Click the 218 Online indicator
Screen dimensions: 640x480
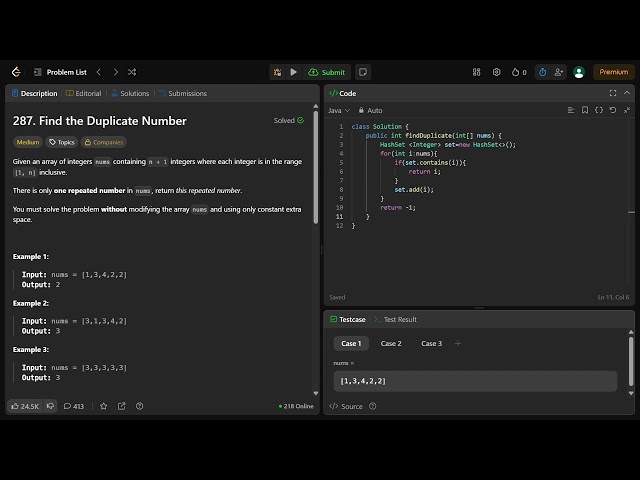296,406
